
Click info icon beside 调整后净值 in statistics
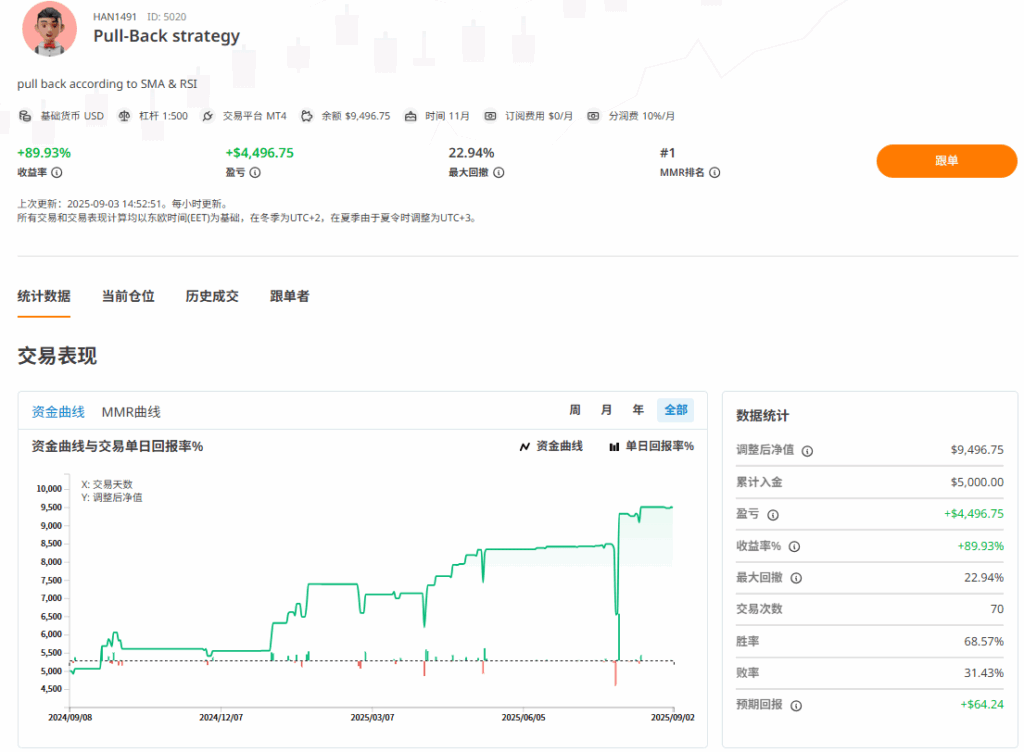tap(807, 451)
